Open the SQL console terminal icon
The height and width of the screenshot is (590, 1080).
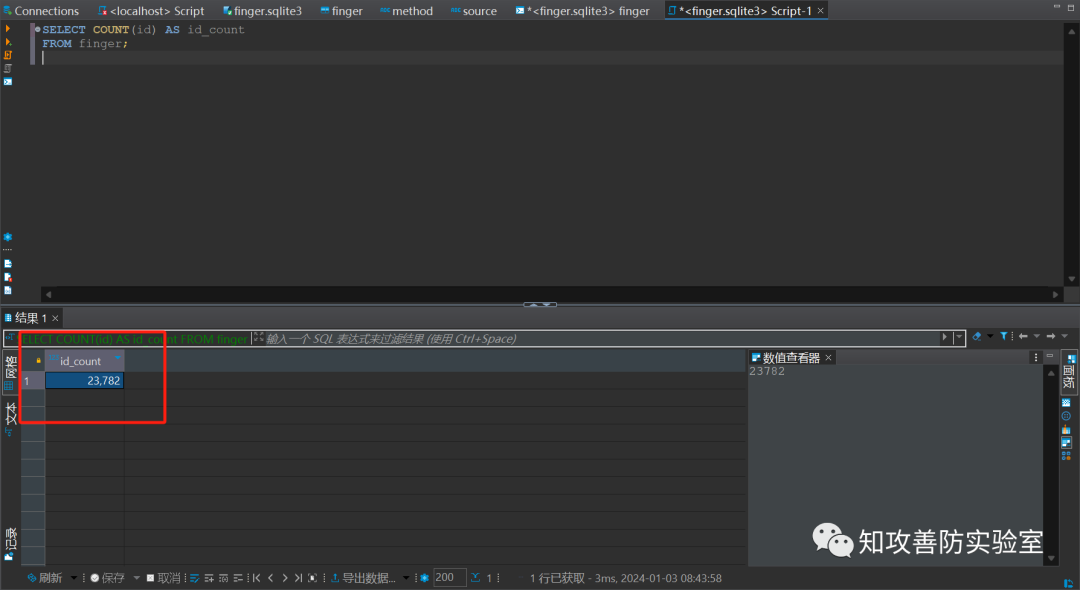(8, 81)
